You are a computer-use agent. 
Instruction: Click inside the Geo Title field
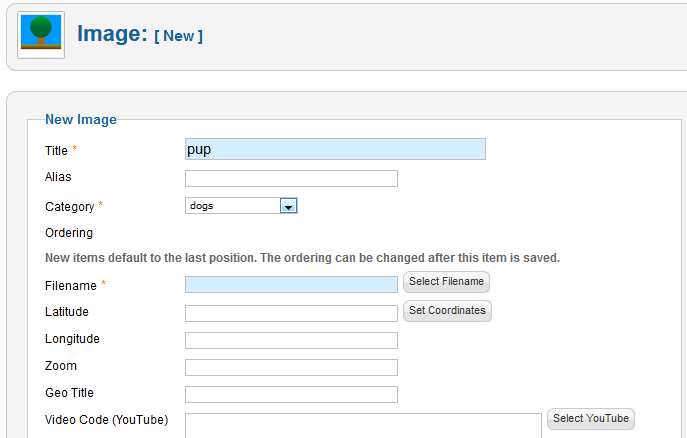[x=291, y=394]
